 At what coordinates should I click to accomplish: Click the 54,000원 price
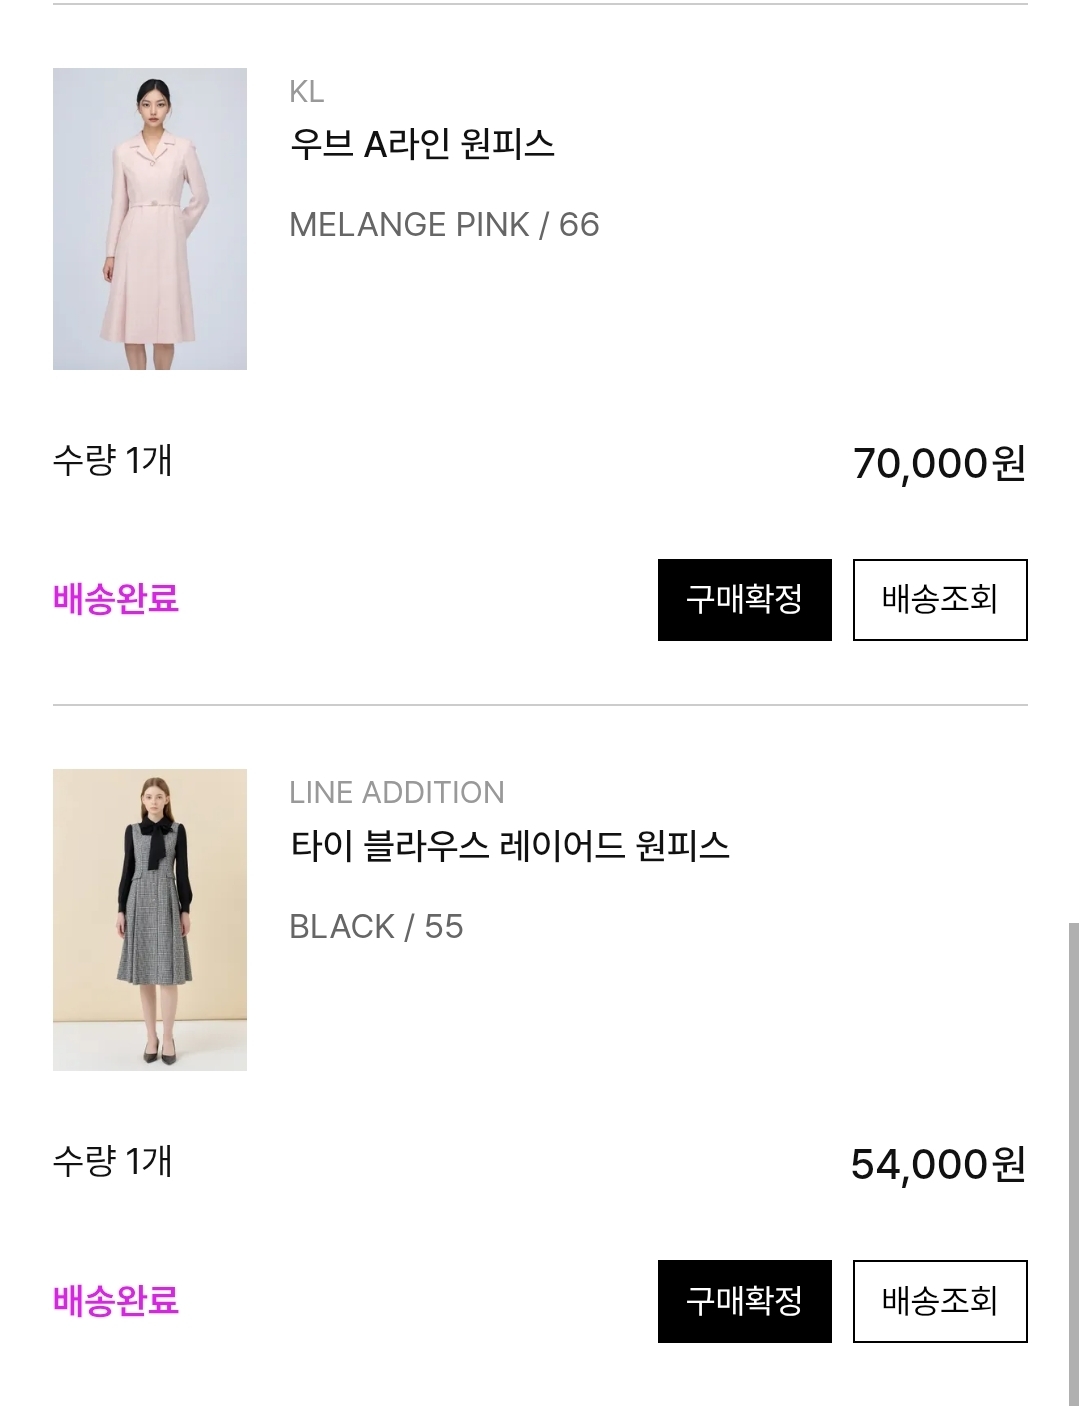pyautogui.click(x=938, y=1164)
